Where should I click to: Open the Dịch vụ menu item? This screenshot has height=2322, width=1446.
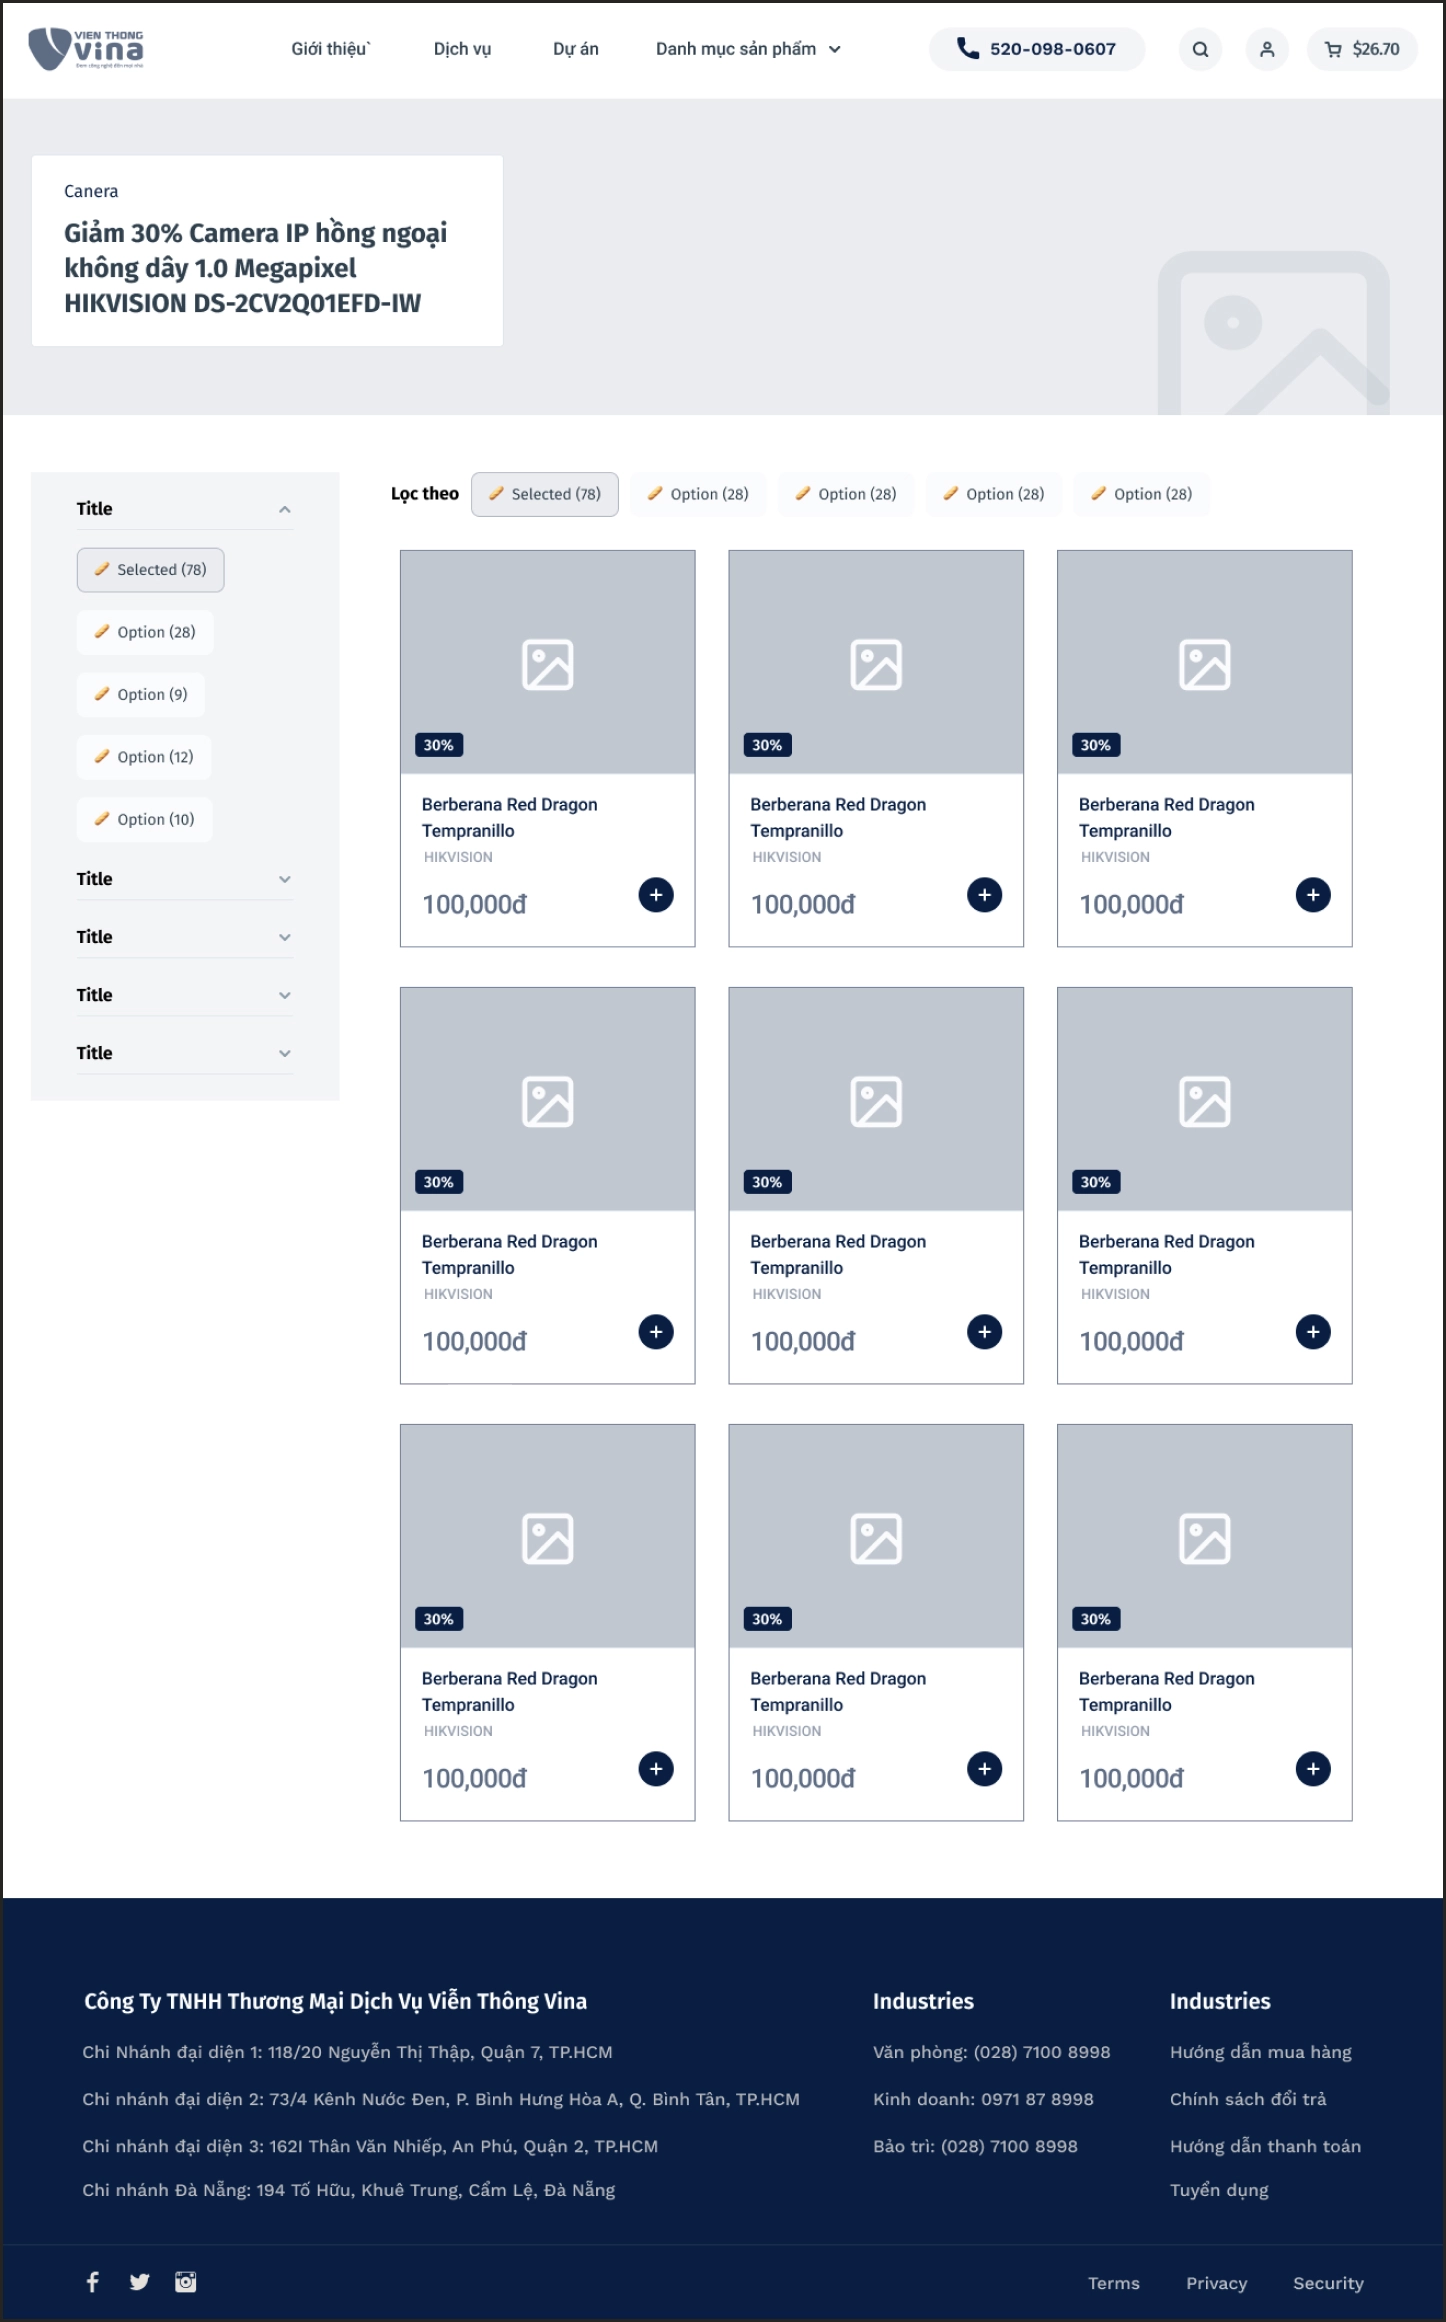point(462,49)
